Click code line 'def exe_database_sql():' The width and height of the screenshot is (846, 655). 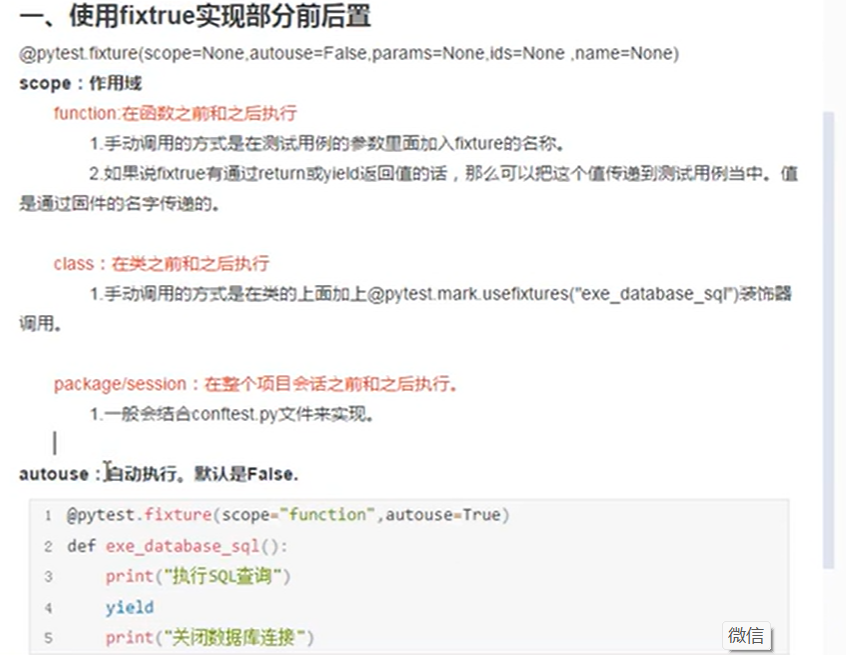pos(177,546)
